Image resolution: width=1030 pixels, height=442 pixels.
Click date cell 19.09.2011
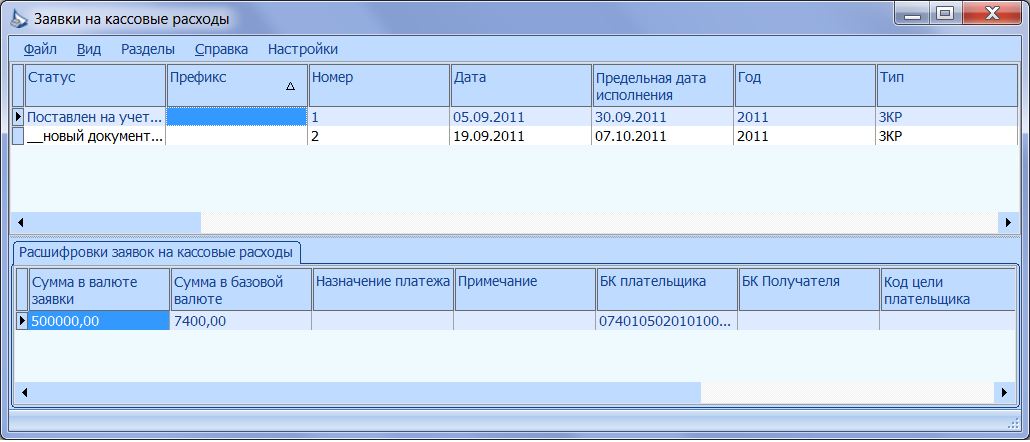[521, 136]
